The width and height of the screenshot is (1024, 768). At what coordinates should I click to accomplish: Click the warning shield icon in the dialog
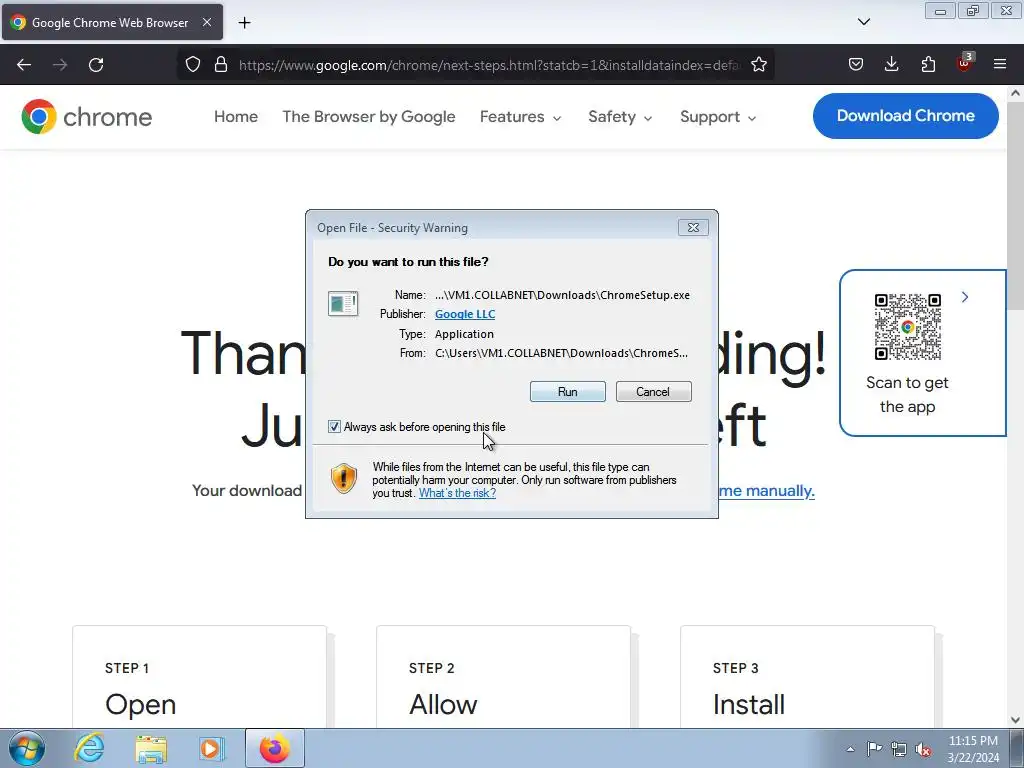pos(344,479)
